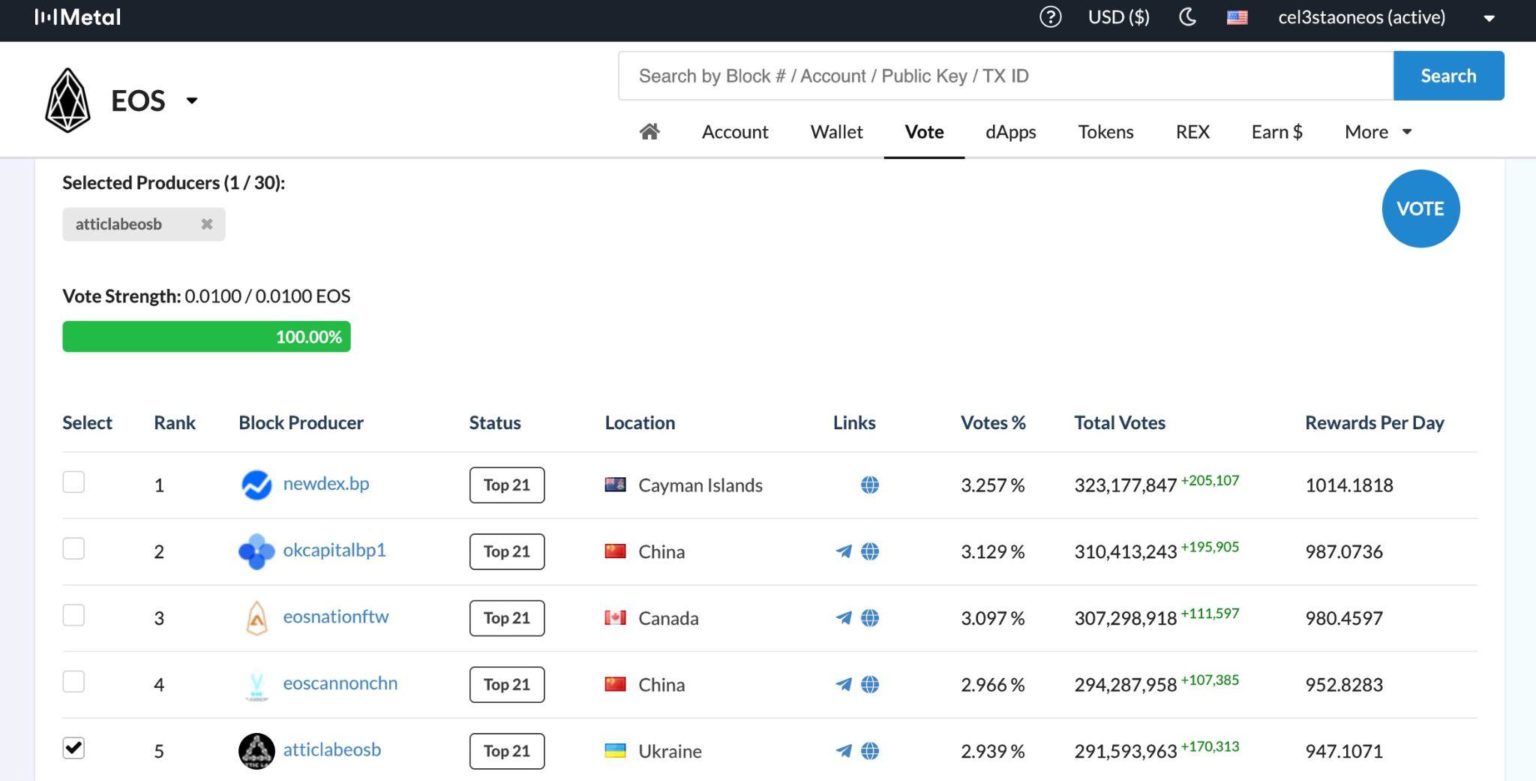Remove atticlabeosb from selected producers

click(206, 224)
